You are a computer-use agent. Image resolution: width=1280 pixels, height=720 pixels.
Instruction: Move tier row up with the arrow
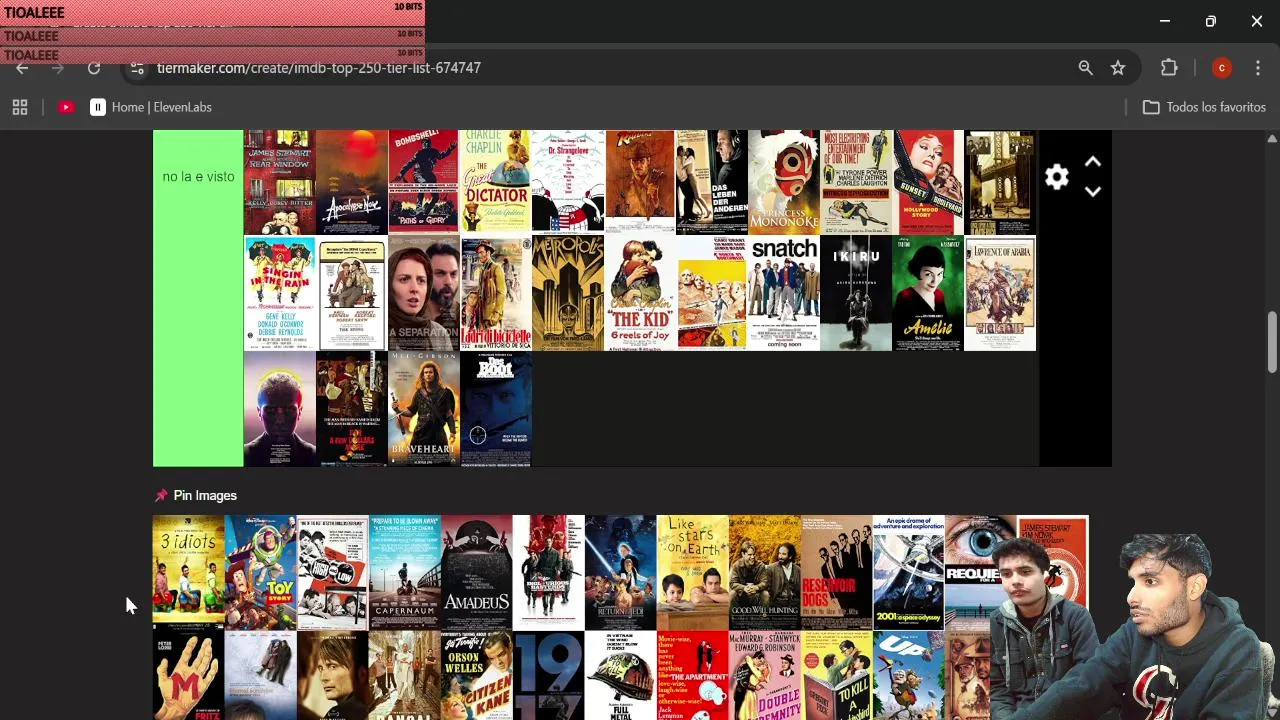1093,162
